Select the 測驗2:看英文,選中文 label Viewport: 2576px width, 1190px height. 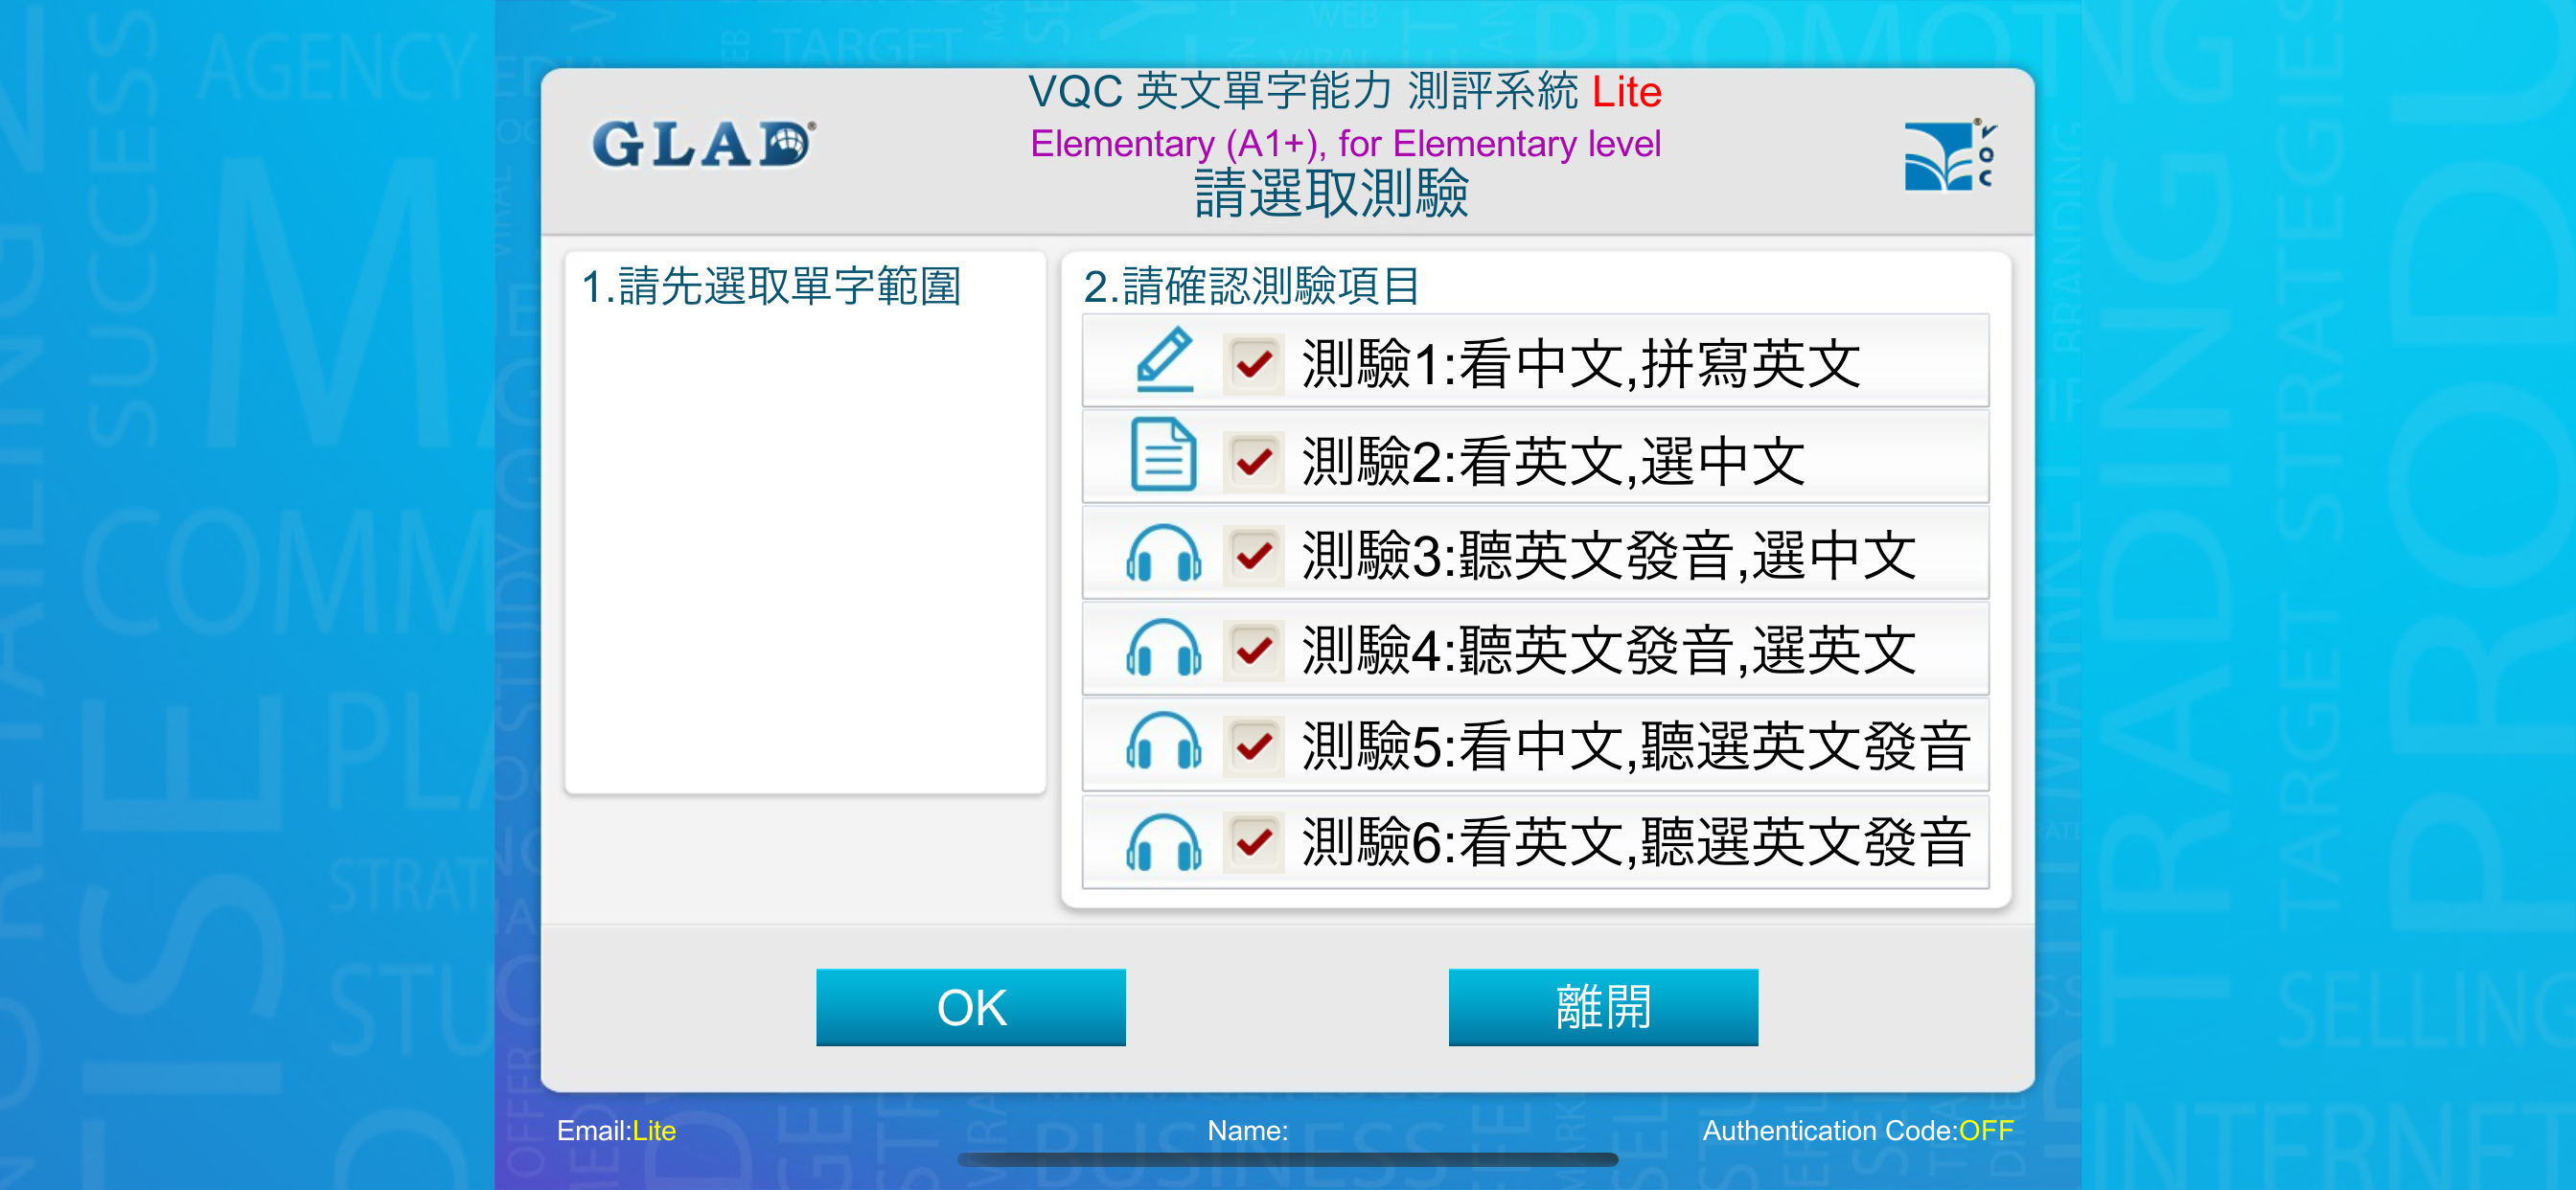(1553, 461)
